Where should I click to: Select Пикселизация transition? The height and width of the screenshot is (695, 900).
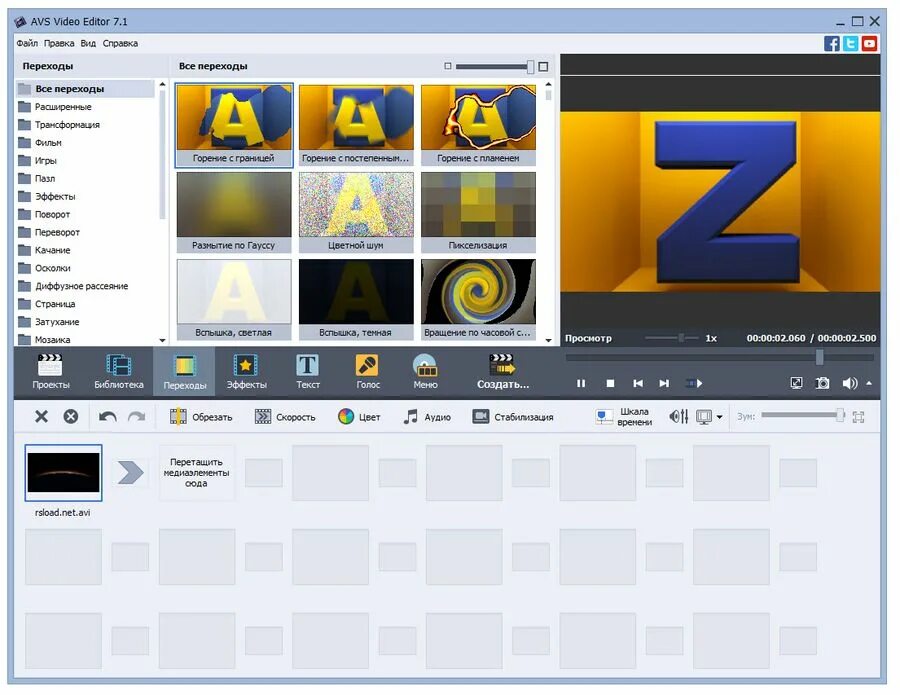[478, 212]
